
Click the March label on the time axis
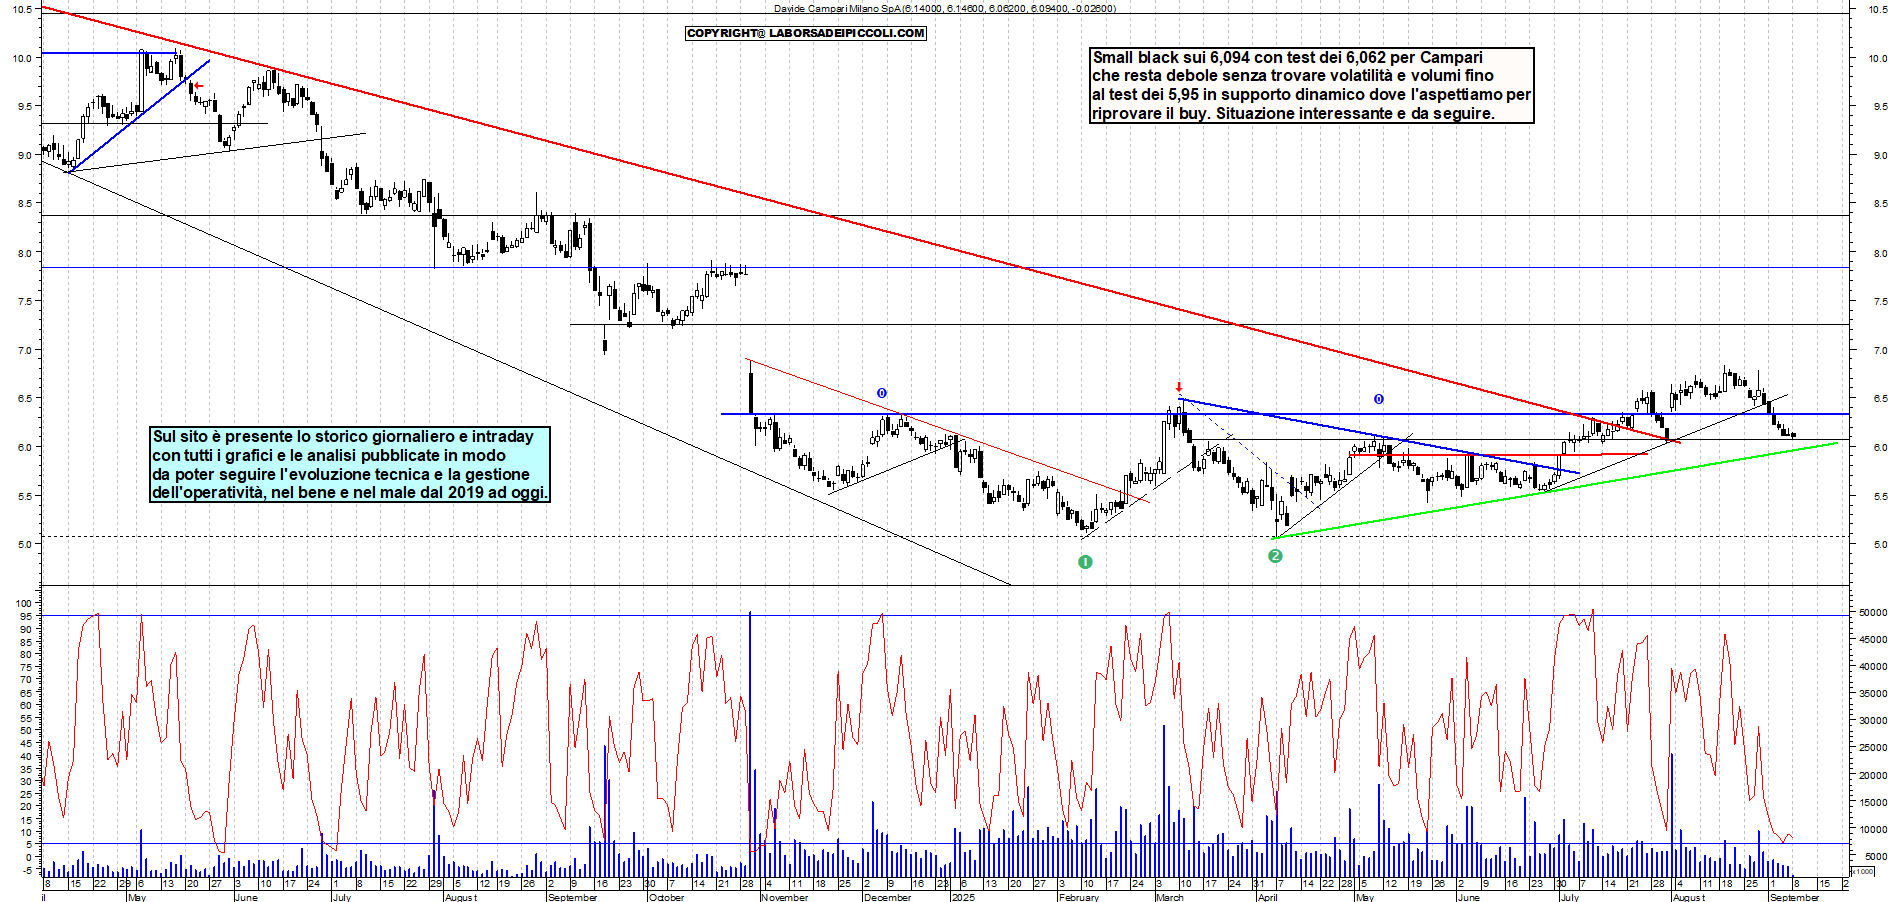tap(1169, 897)
